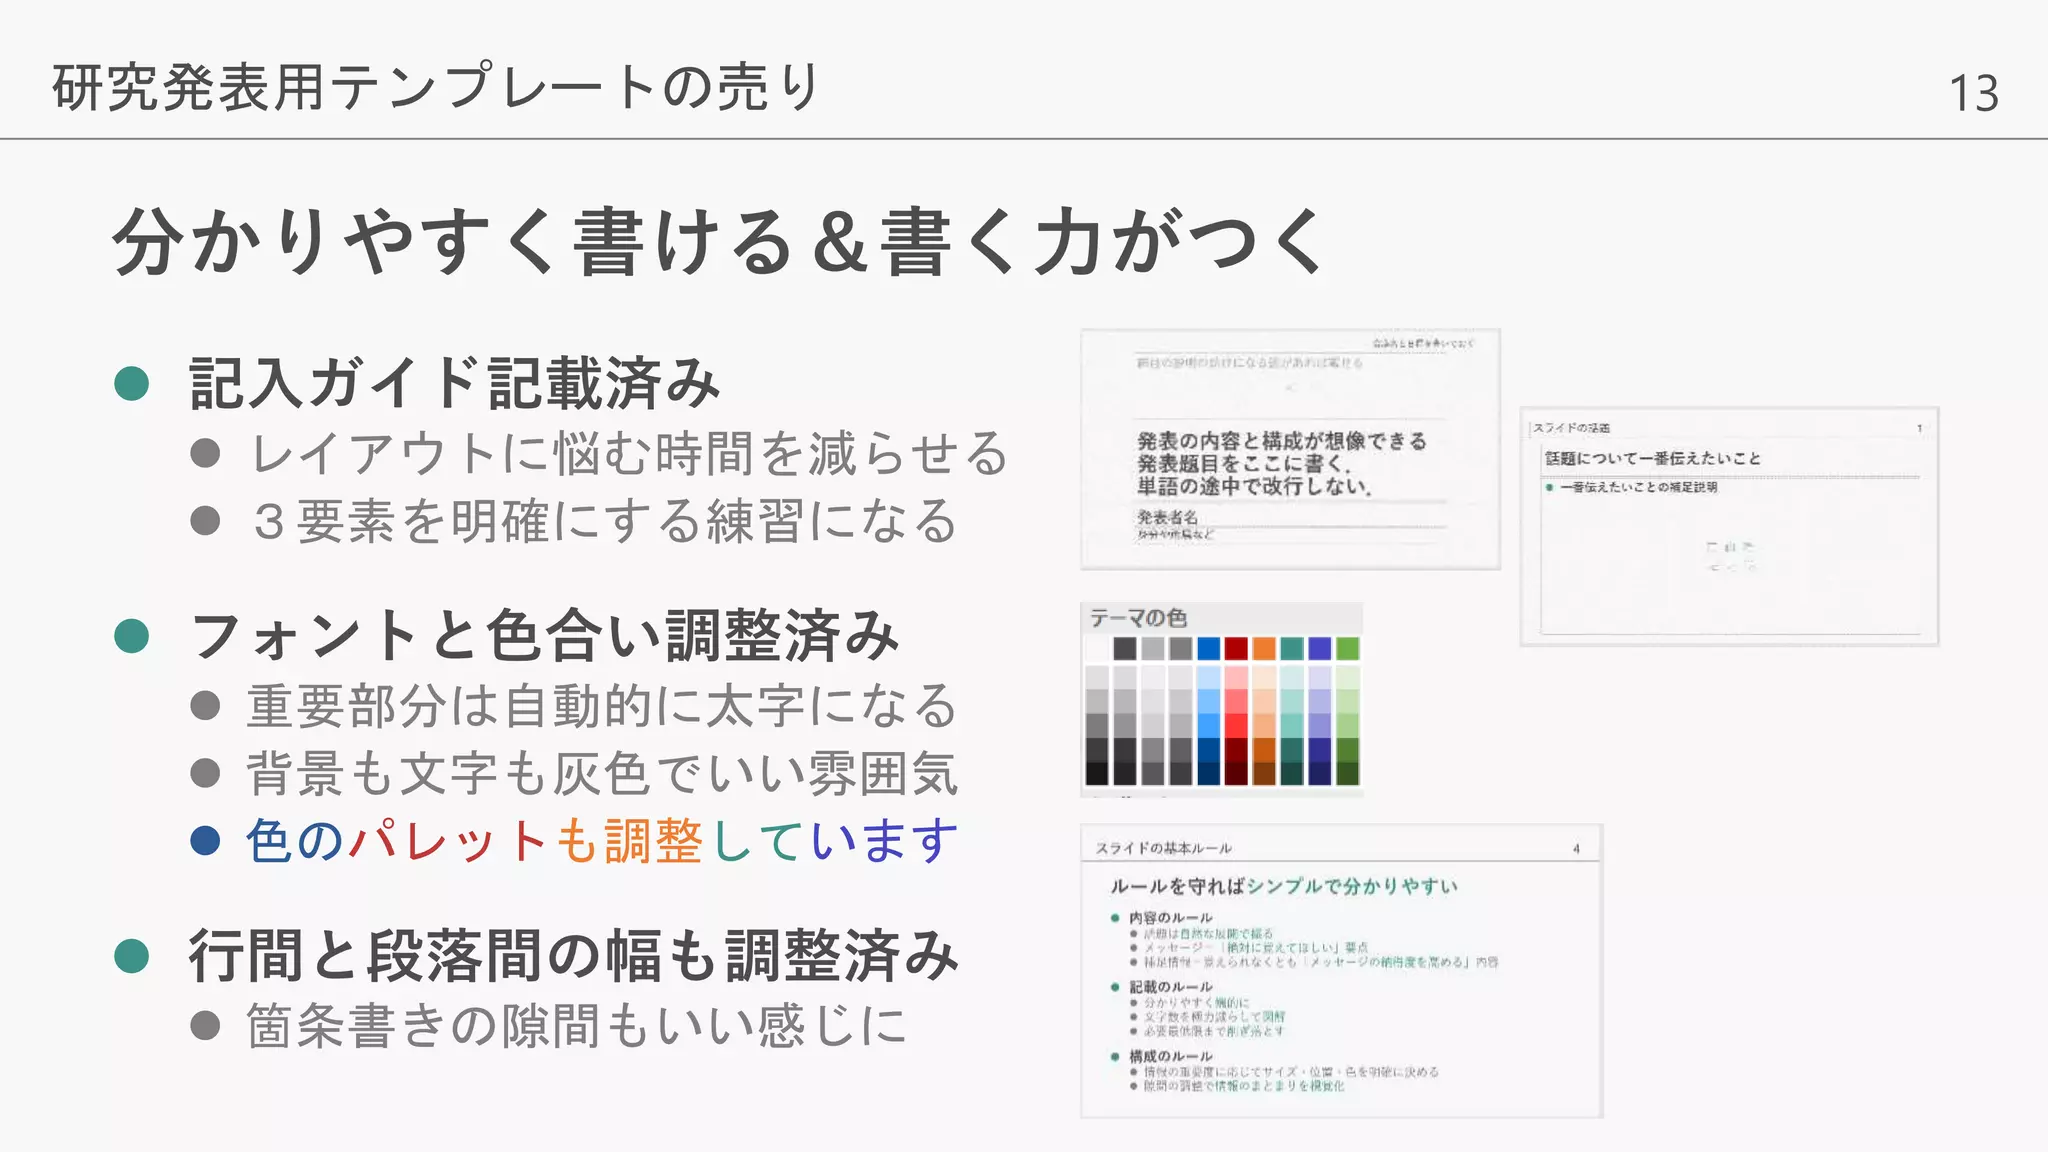The image size is (2048, 1152).
Task: Click '記載のルール' in the rules thumbnail
Action: coord(1170,987)
